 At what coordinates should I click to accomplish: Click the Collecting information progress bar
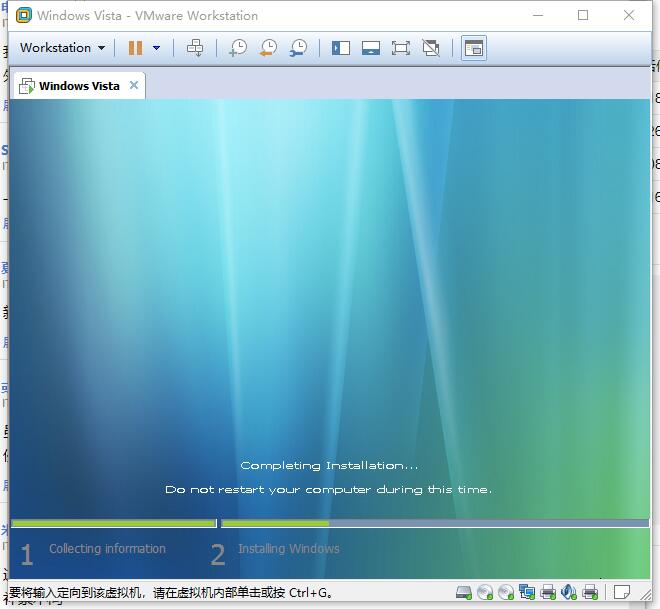(114, 523)
